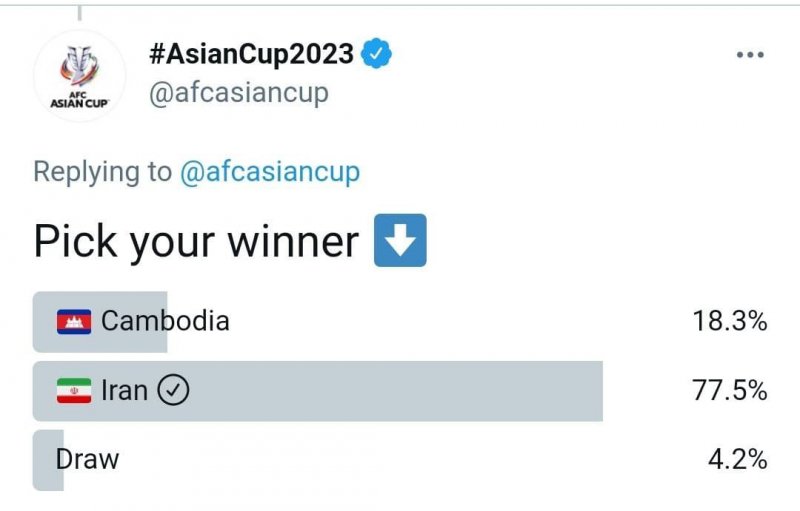Click the 77.5% Iran percentage
800x511 pixels.
click(x=730, y=391)
